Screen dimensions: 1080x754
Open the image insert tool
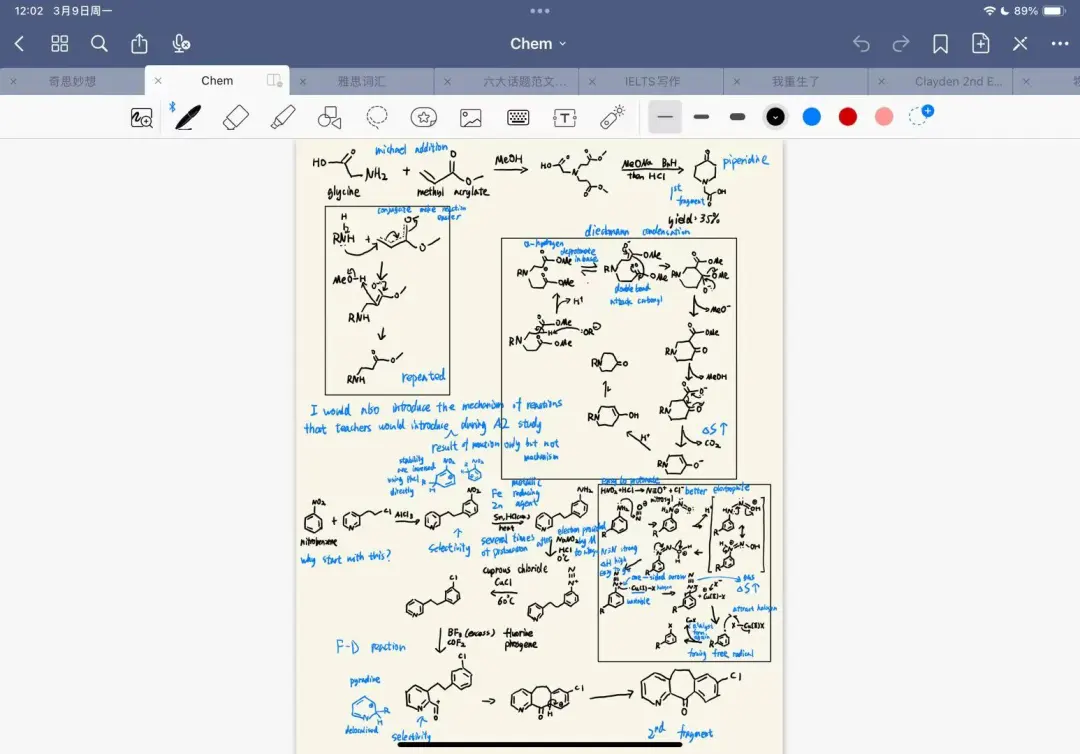[471, 117]
